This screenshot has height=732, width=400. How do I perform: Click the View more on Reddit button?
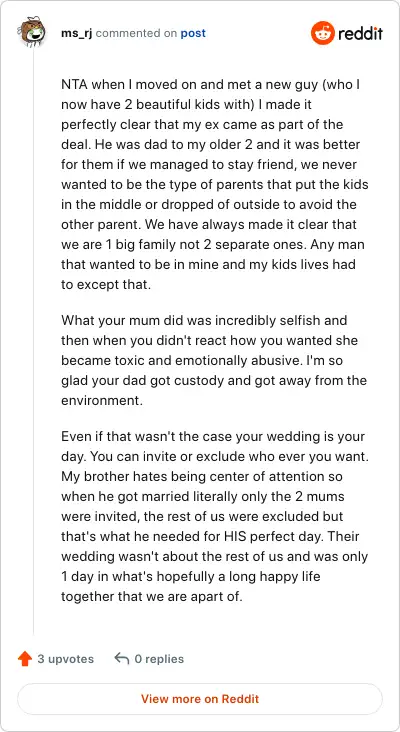pos(200,699)
